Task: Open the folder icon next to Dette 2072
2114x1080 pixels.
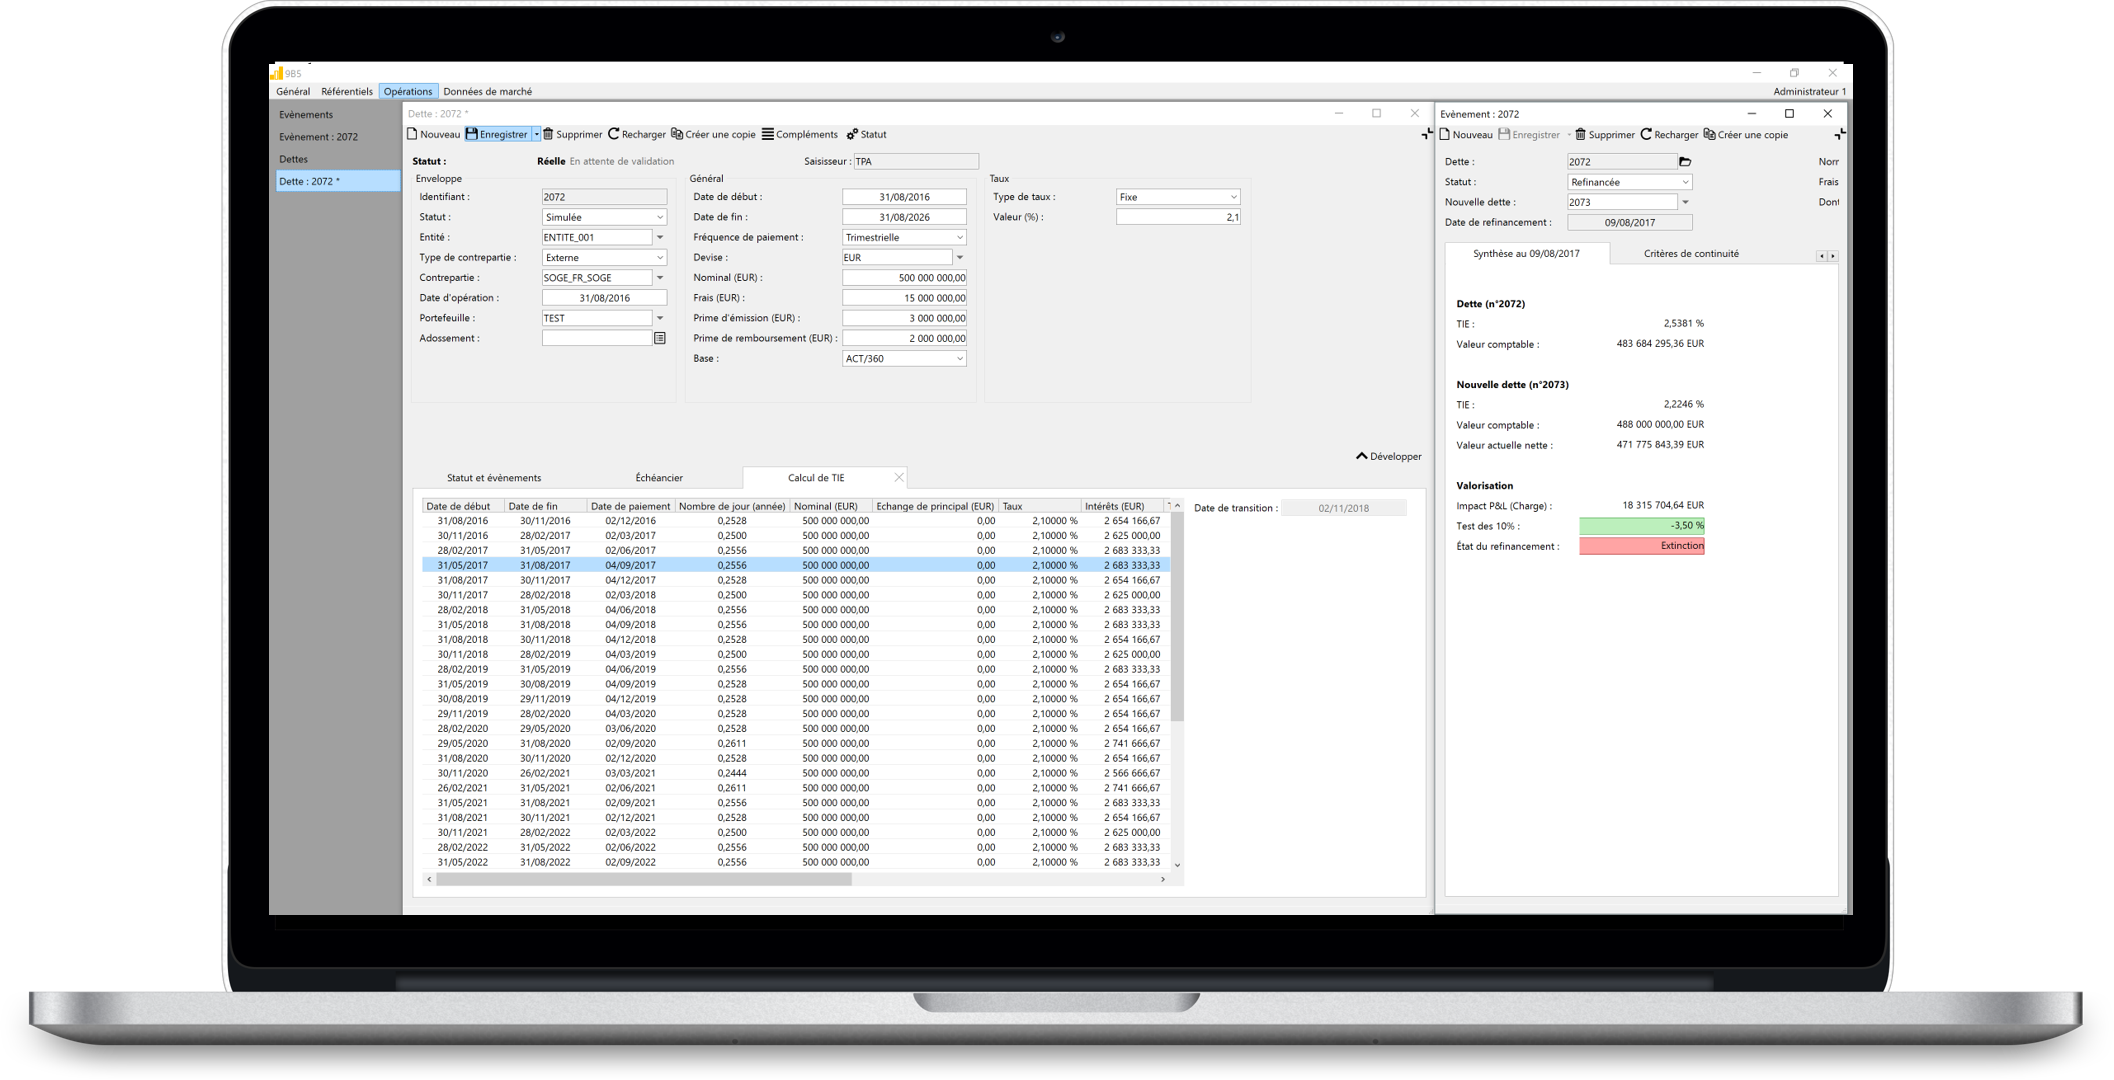Action: click(x=1685, y=162)
